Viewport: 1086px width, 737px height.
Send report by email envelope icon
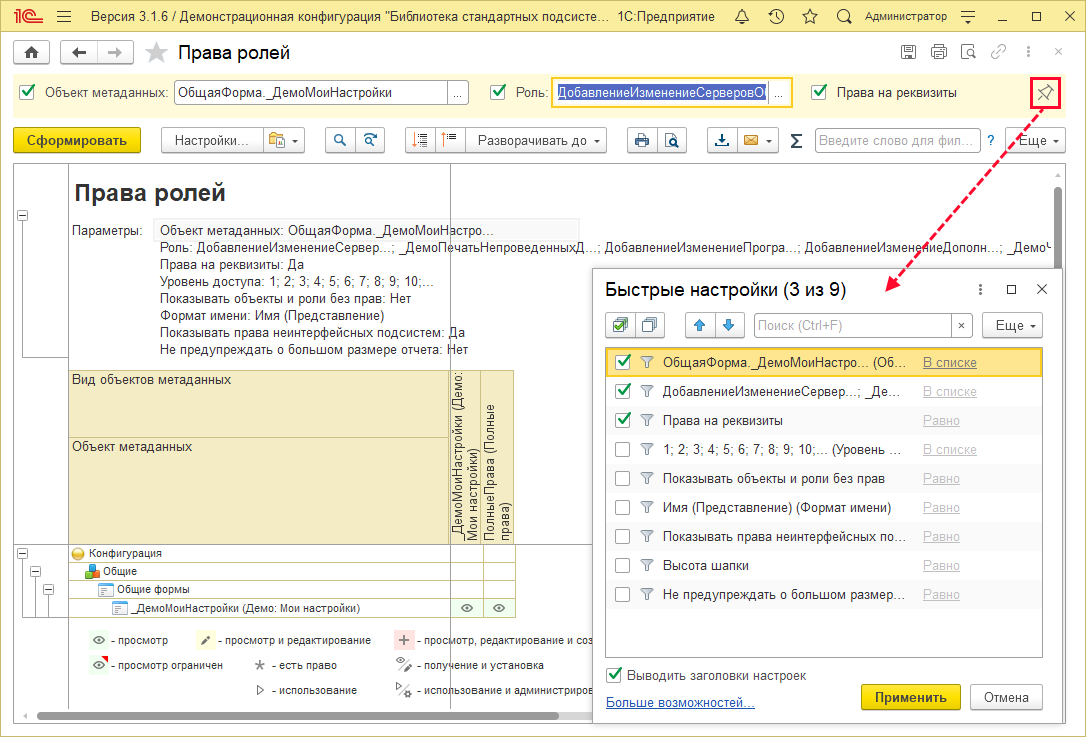[751, 141]
